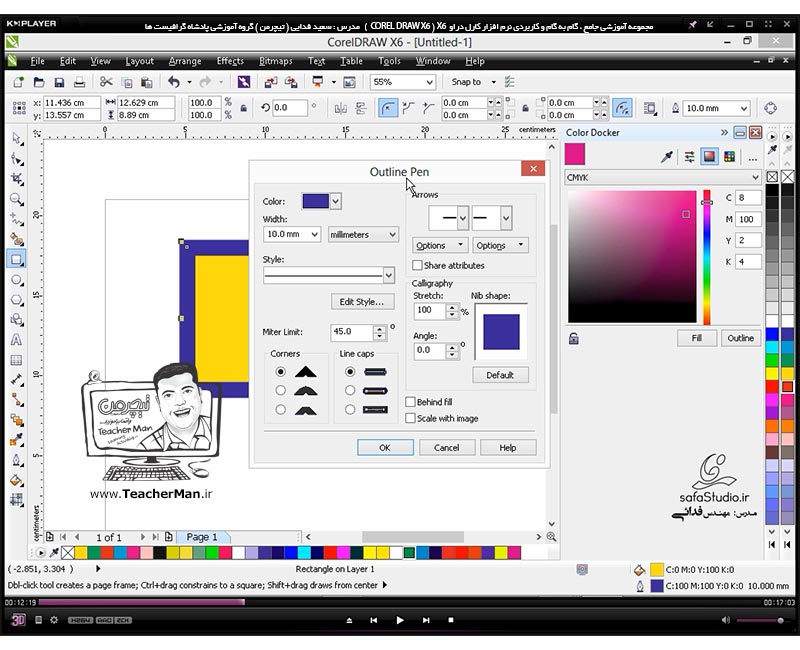Select the beveled corners radio button
Viewport: 800px width, 650px height.
coord(280,409)
